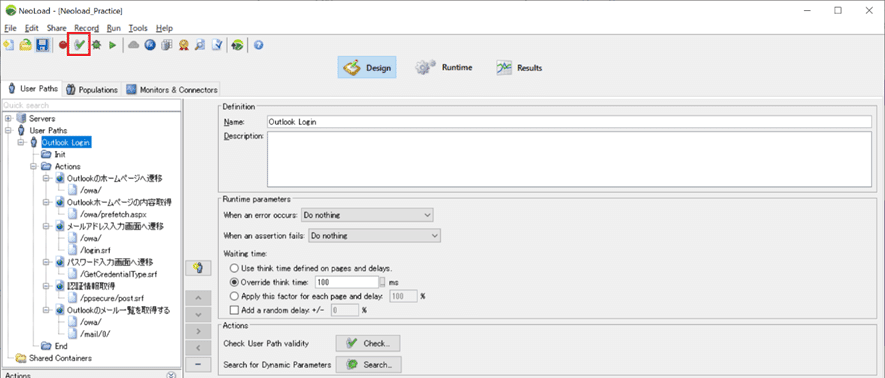The height and width of the screenshot is (378, 885).
Task: Click the move down arrow button
Action: click(x=198, y=314)
